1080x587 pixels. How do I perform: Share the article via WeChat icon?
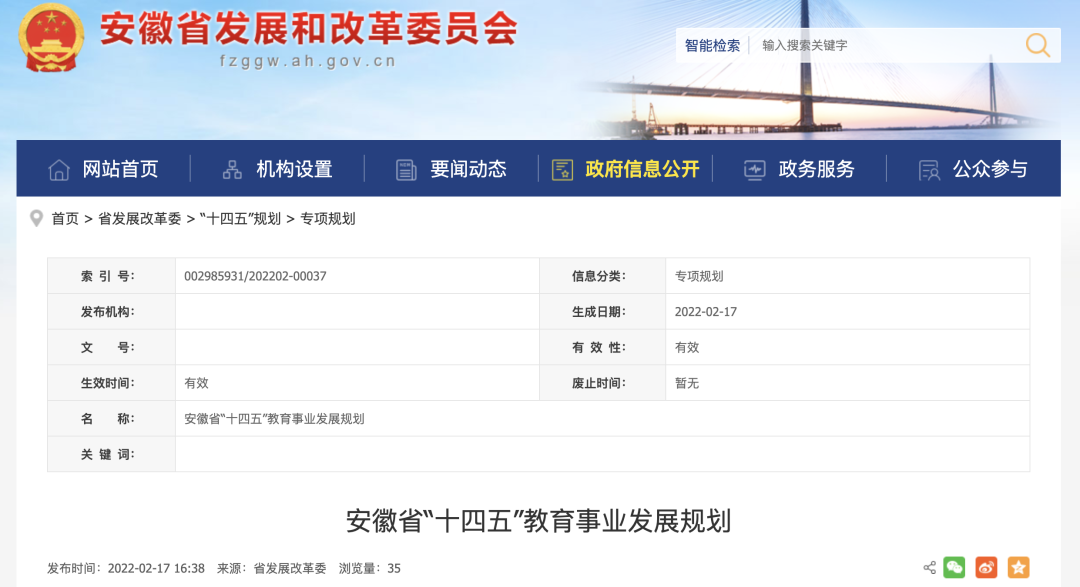tap(953, 568)
